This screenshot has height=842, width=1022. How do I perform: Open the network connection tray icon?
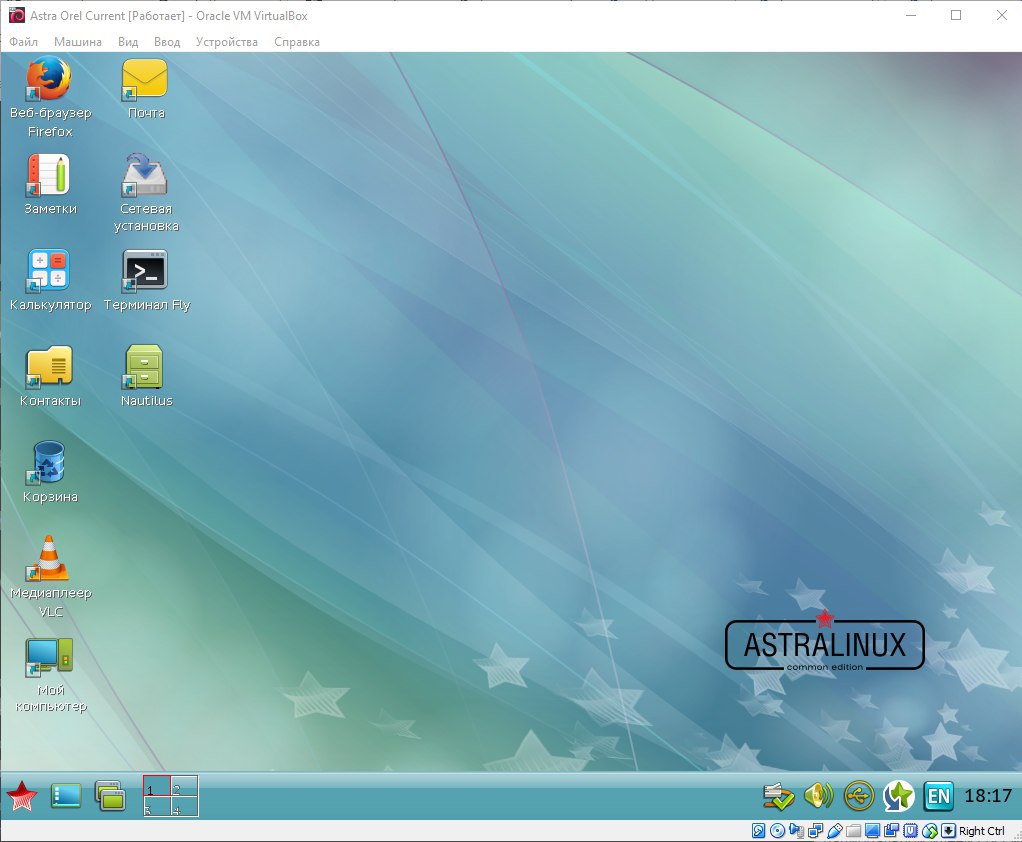click(779, 796)
